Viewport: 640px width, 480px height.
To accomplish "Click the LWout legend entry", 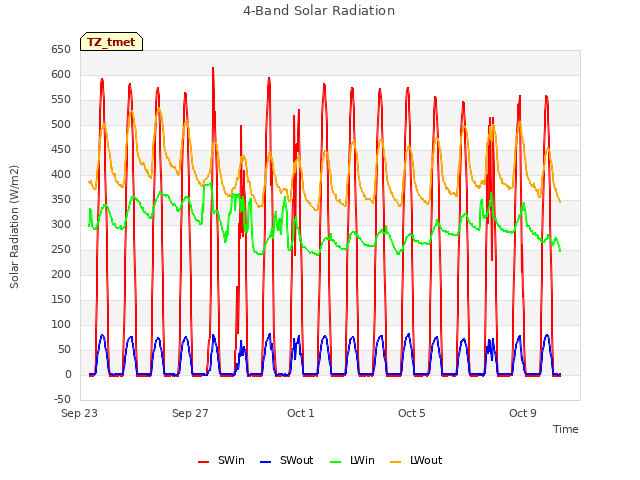I will click(x=416, y=460).
